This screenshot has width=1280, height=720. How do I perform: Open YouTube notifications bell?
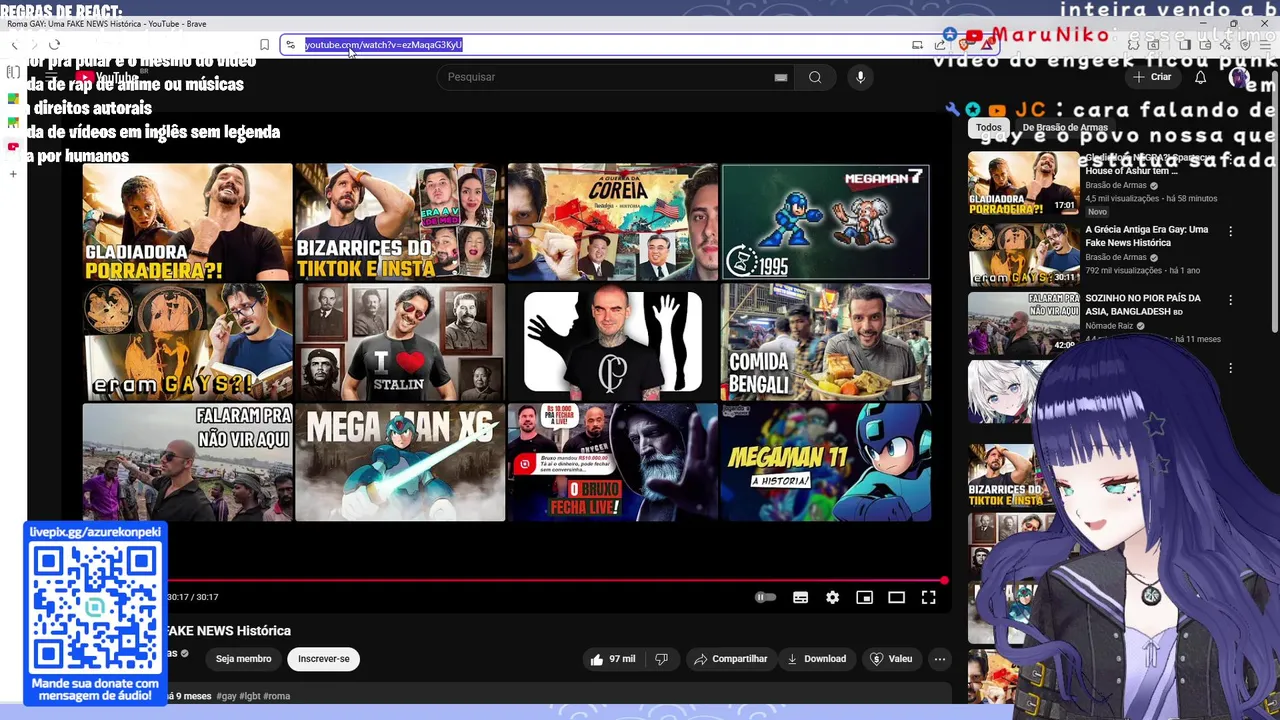[1201, 77]
